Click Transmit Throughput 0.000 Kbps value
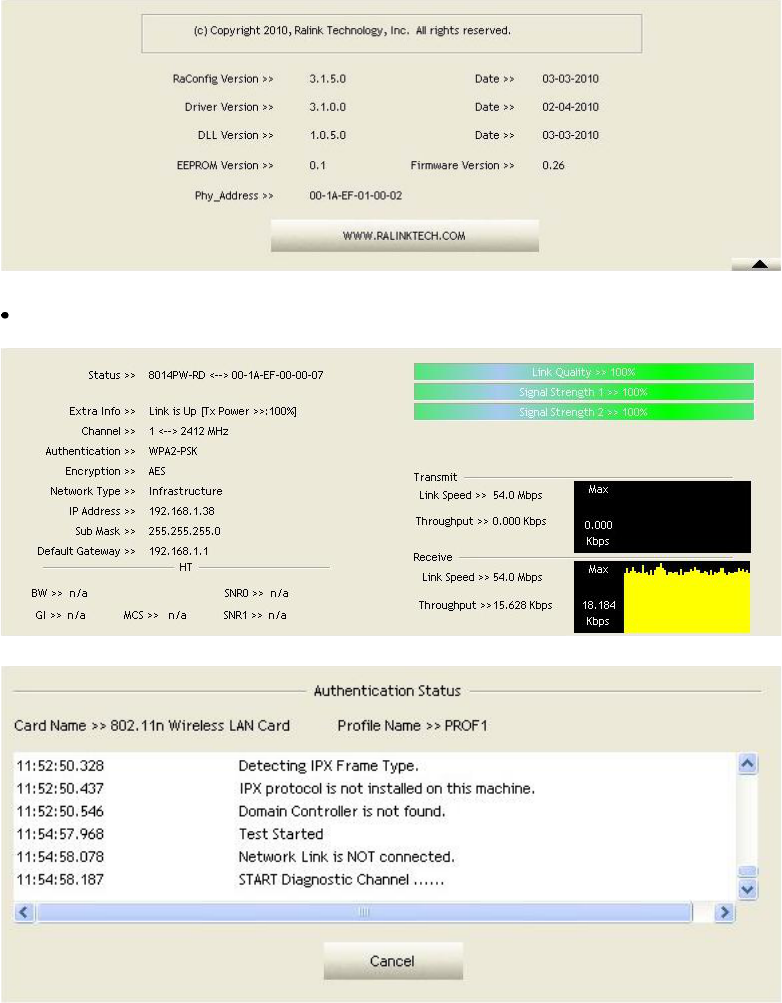This screenshot has width=782, height=1003. [x=519, y=521]
